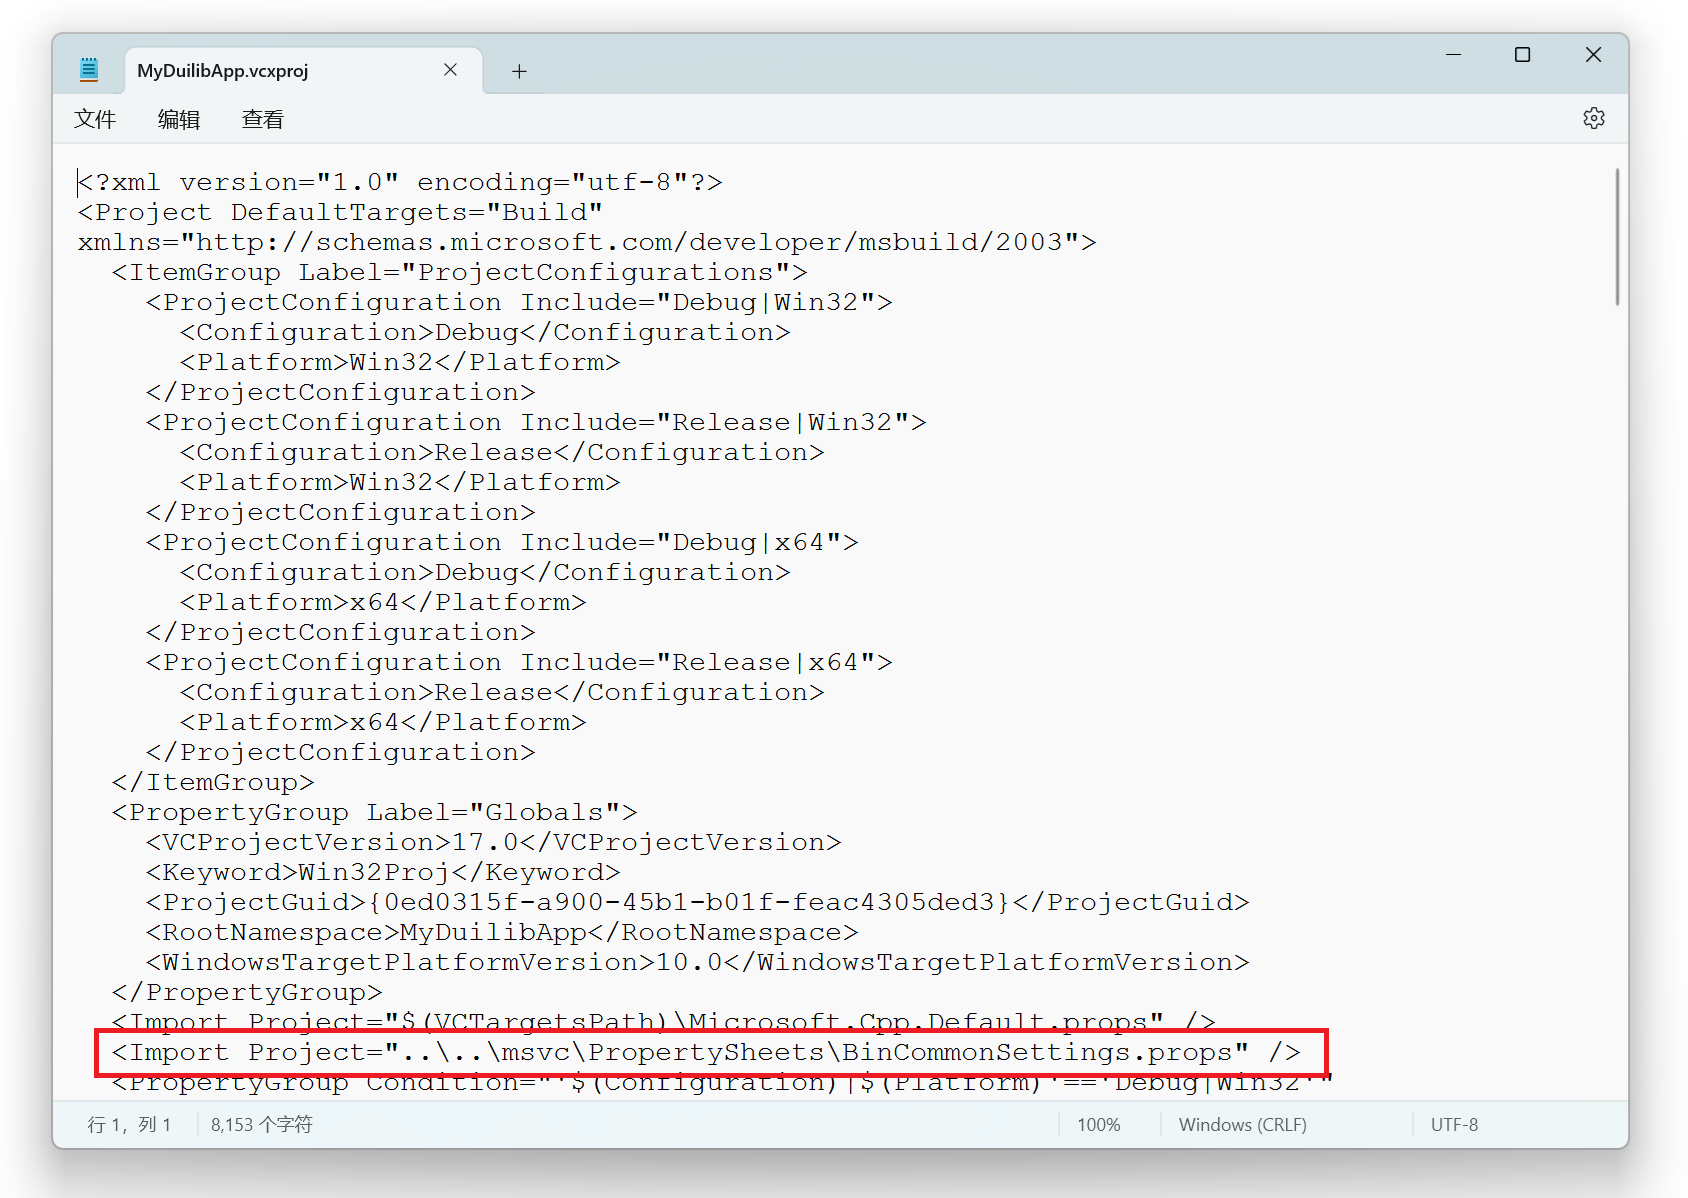Place cursor in the xml version declaration line

coord(400,182)
